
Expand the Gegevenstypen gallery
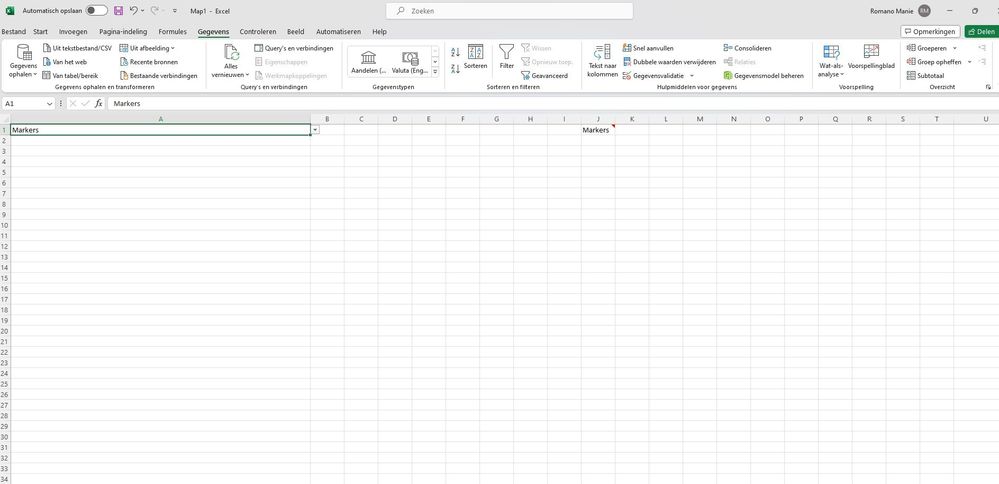pos(435,73)
